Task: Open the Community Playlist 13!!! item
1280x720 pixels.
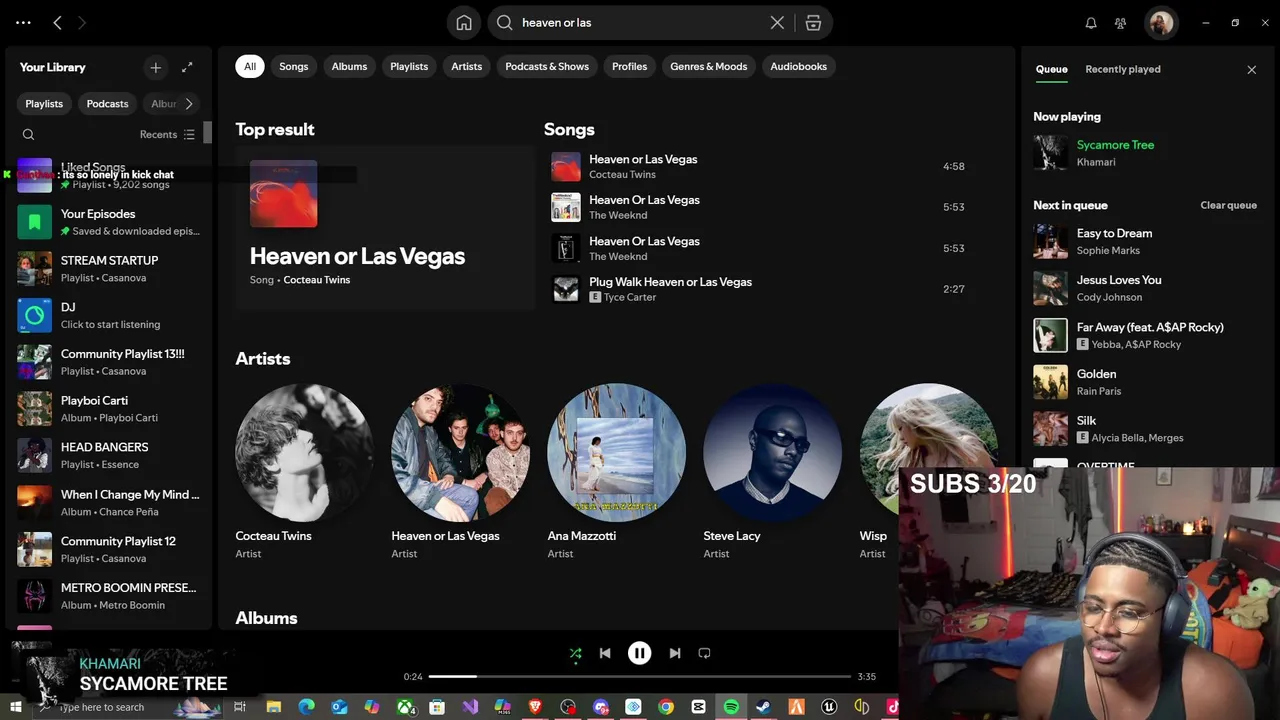Action: (x=109, y=362)
